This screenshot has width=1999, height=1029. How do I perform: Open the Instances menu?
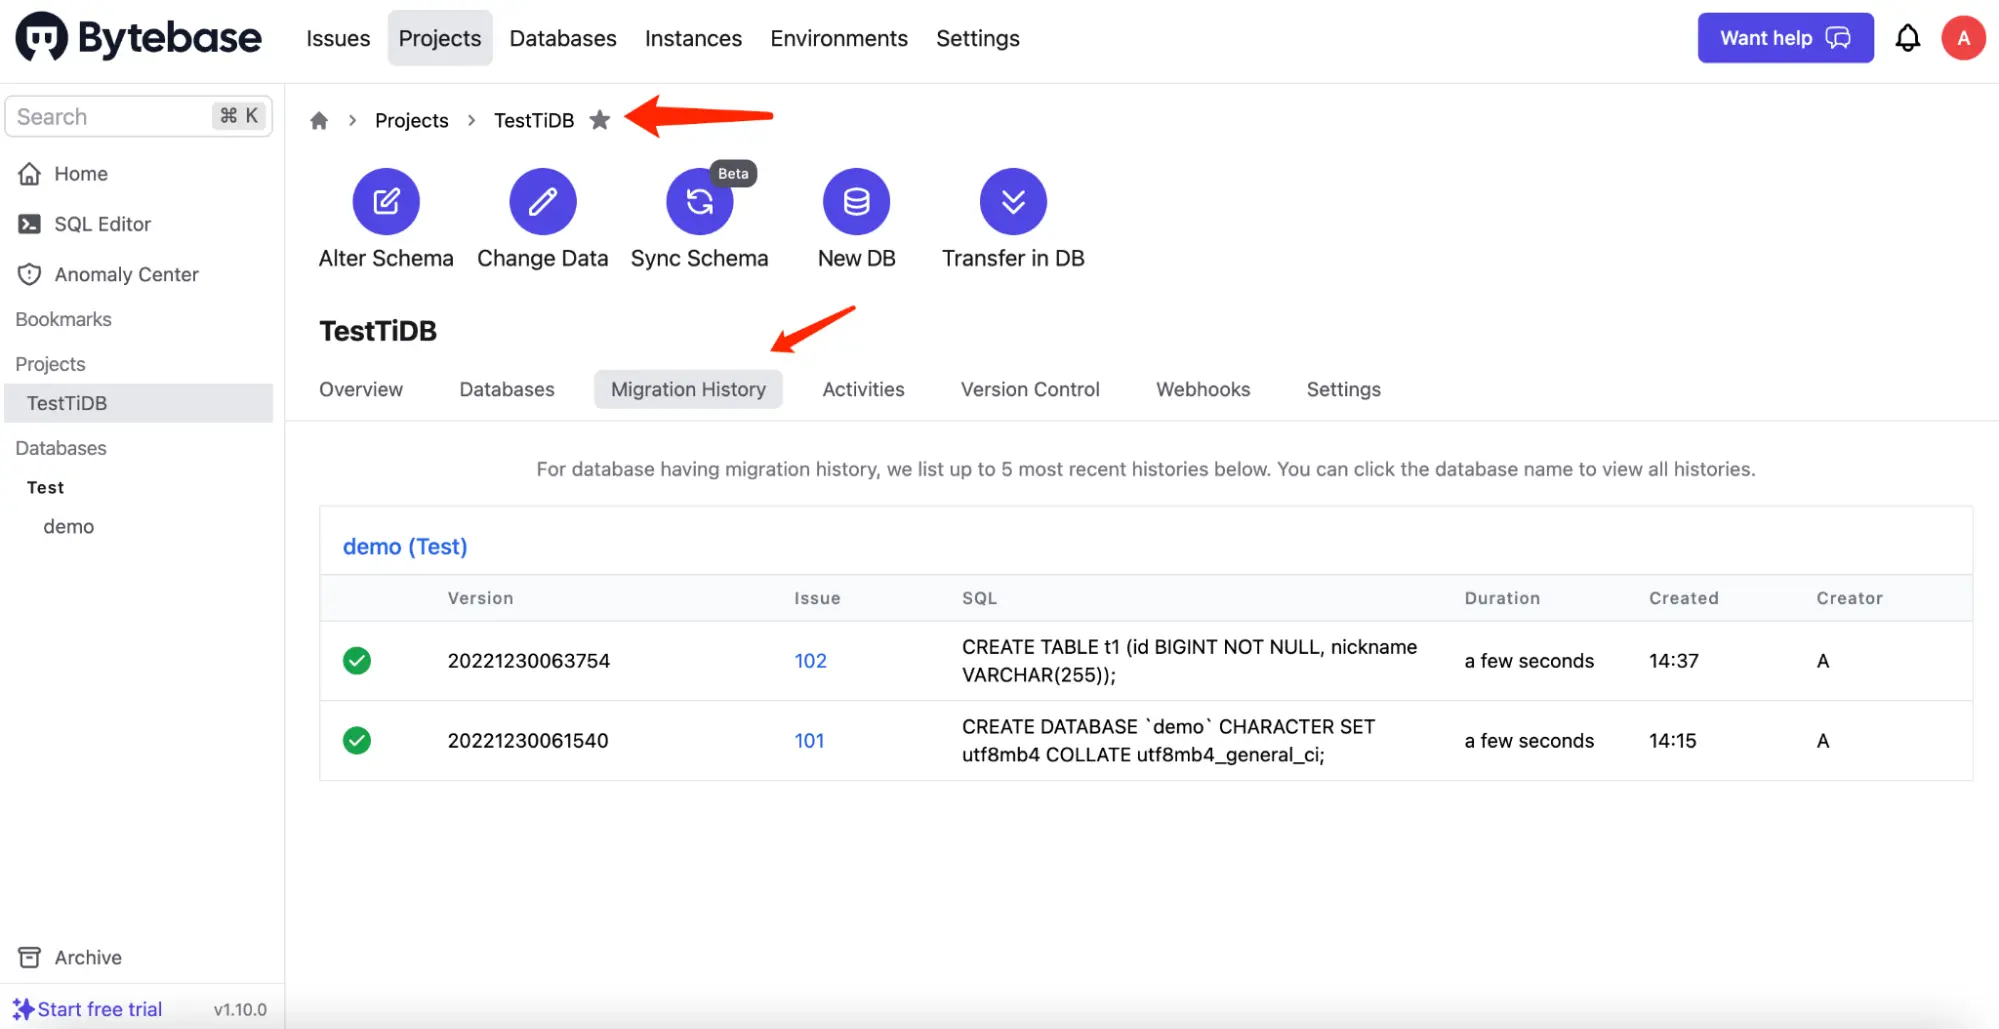tap(693, 38)
